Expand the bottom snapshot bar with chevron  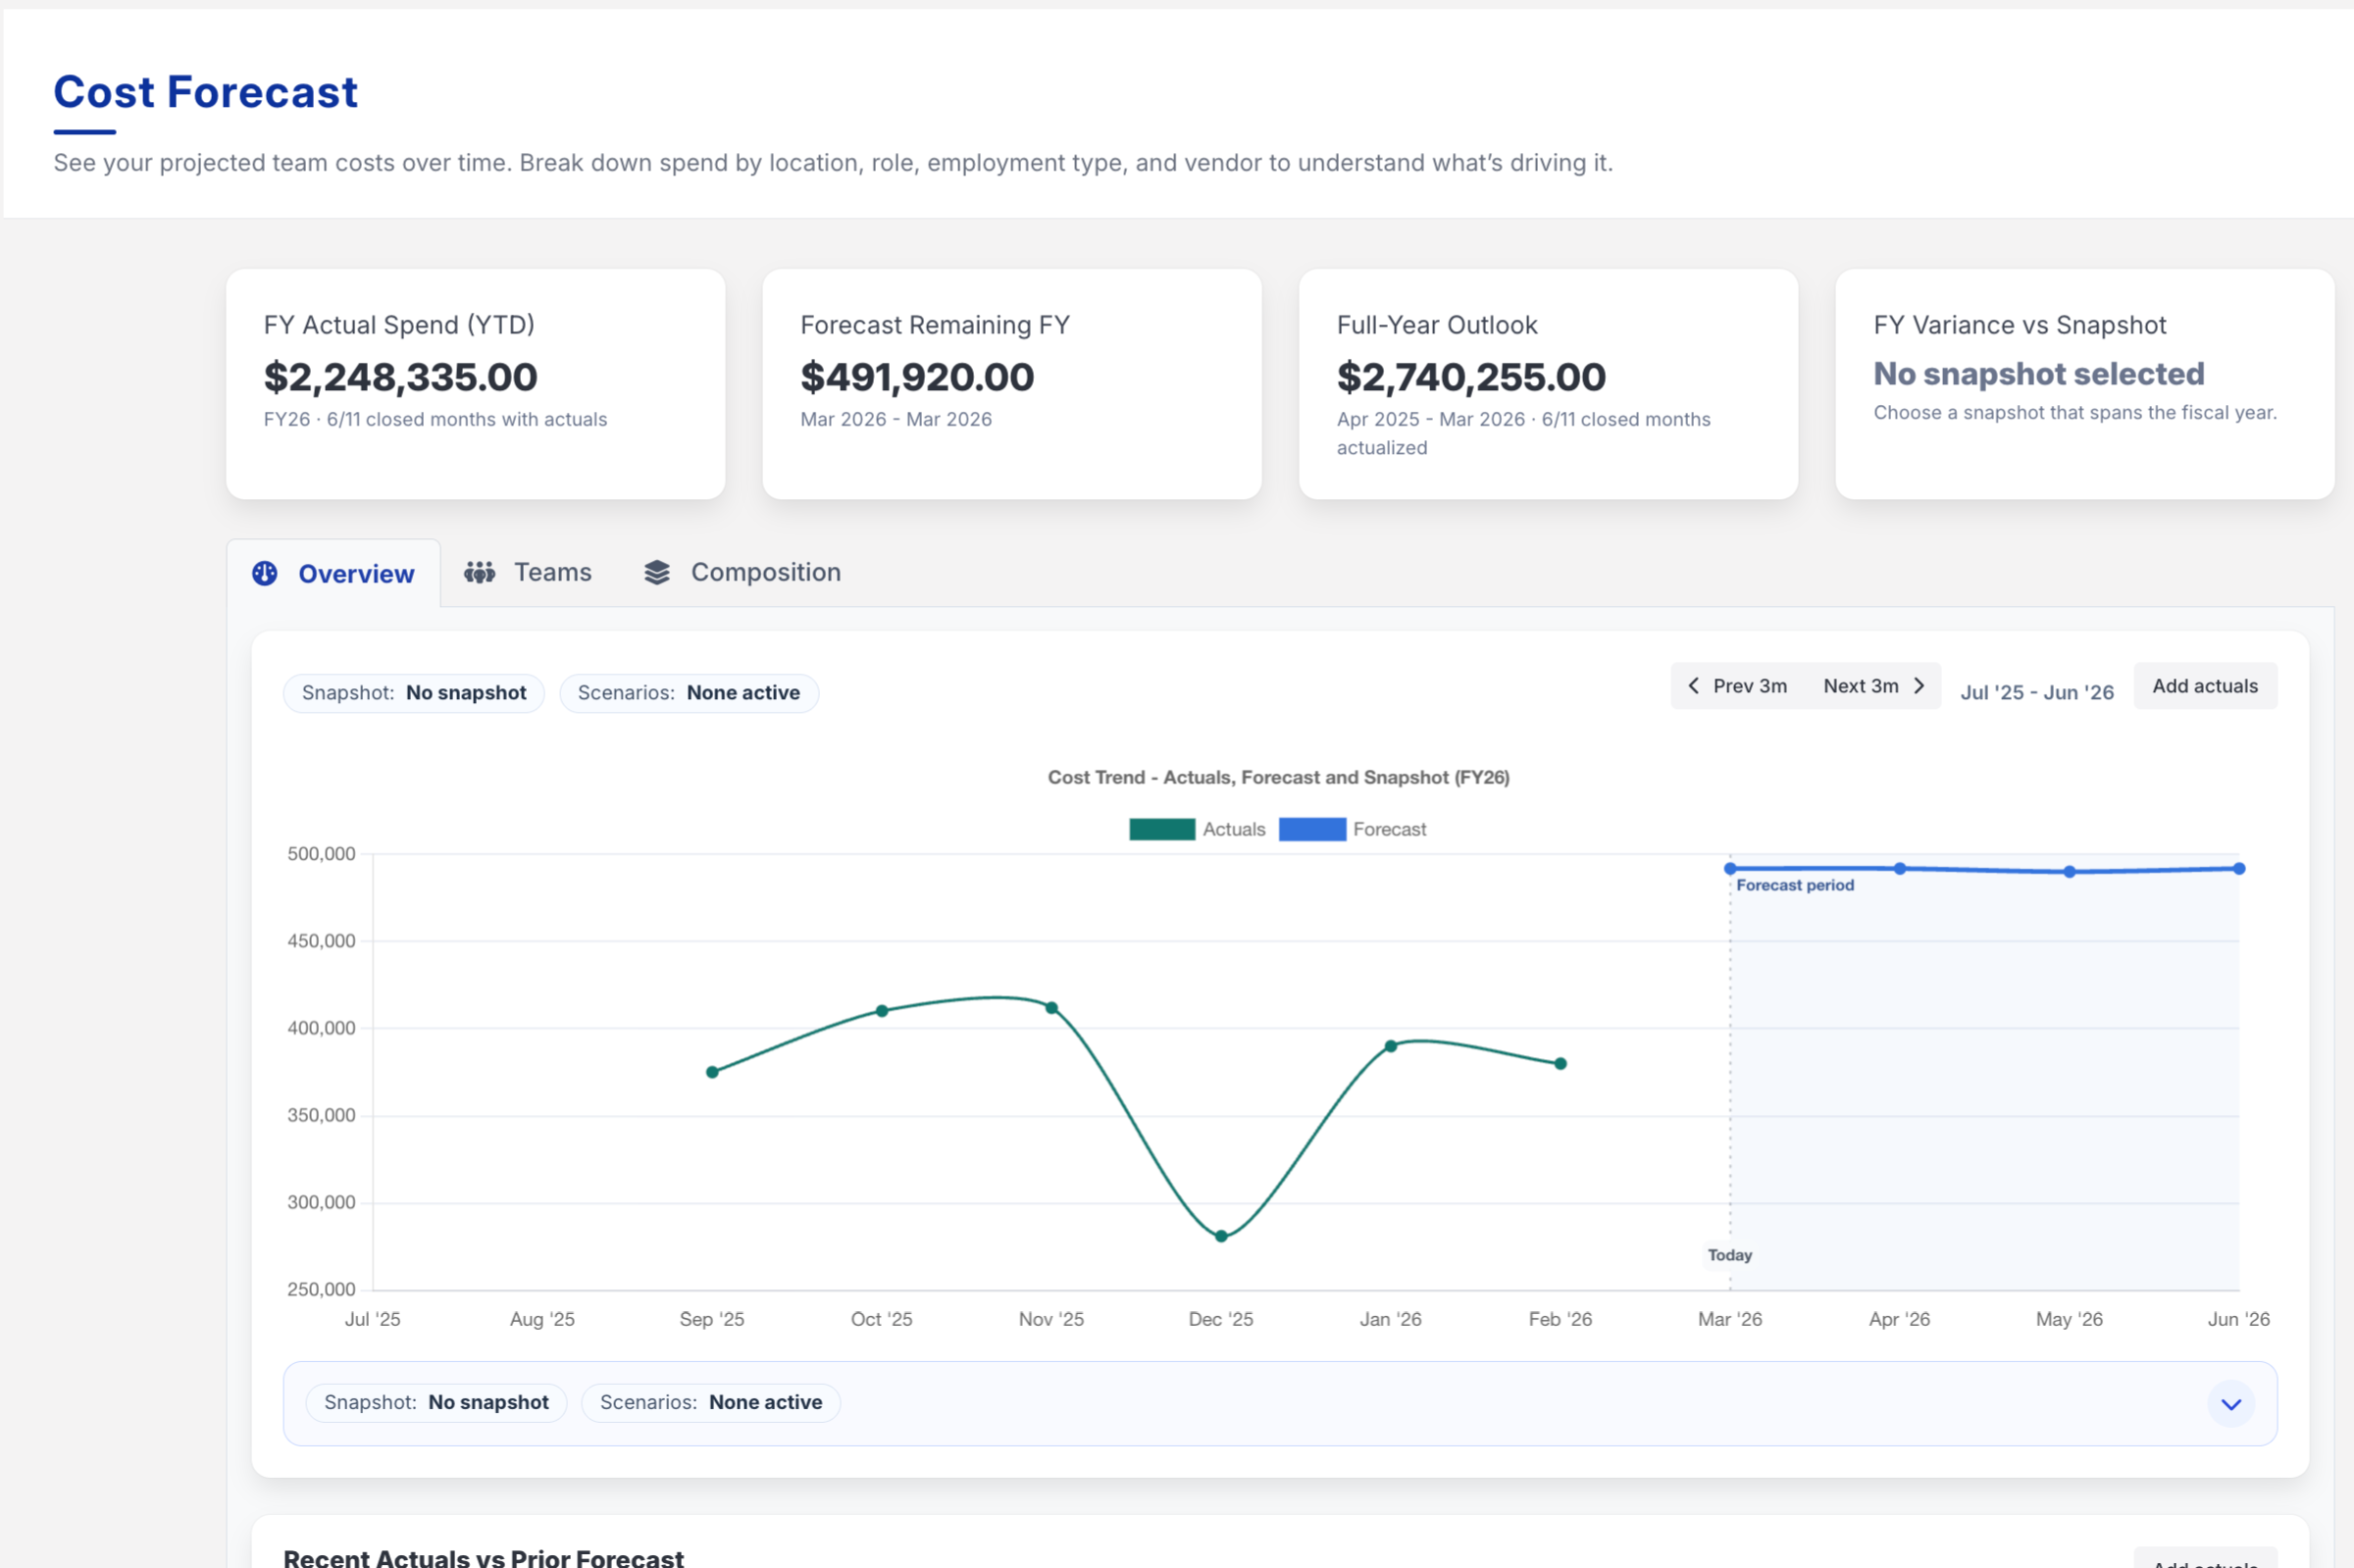2230,1403
